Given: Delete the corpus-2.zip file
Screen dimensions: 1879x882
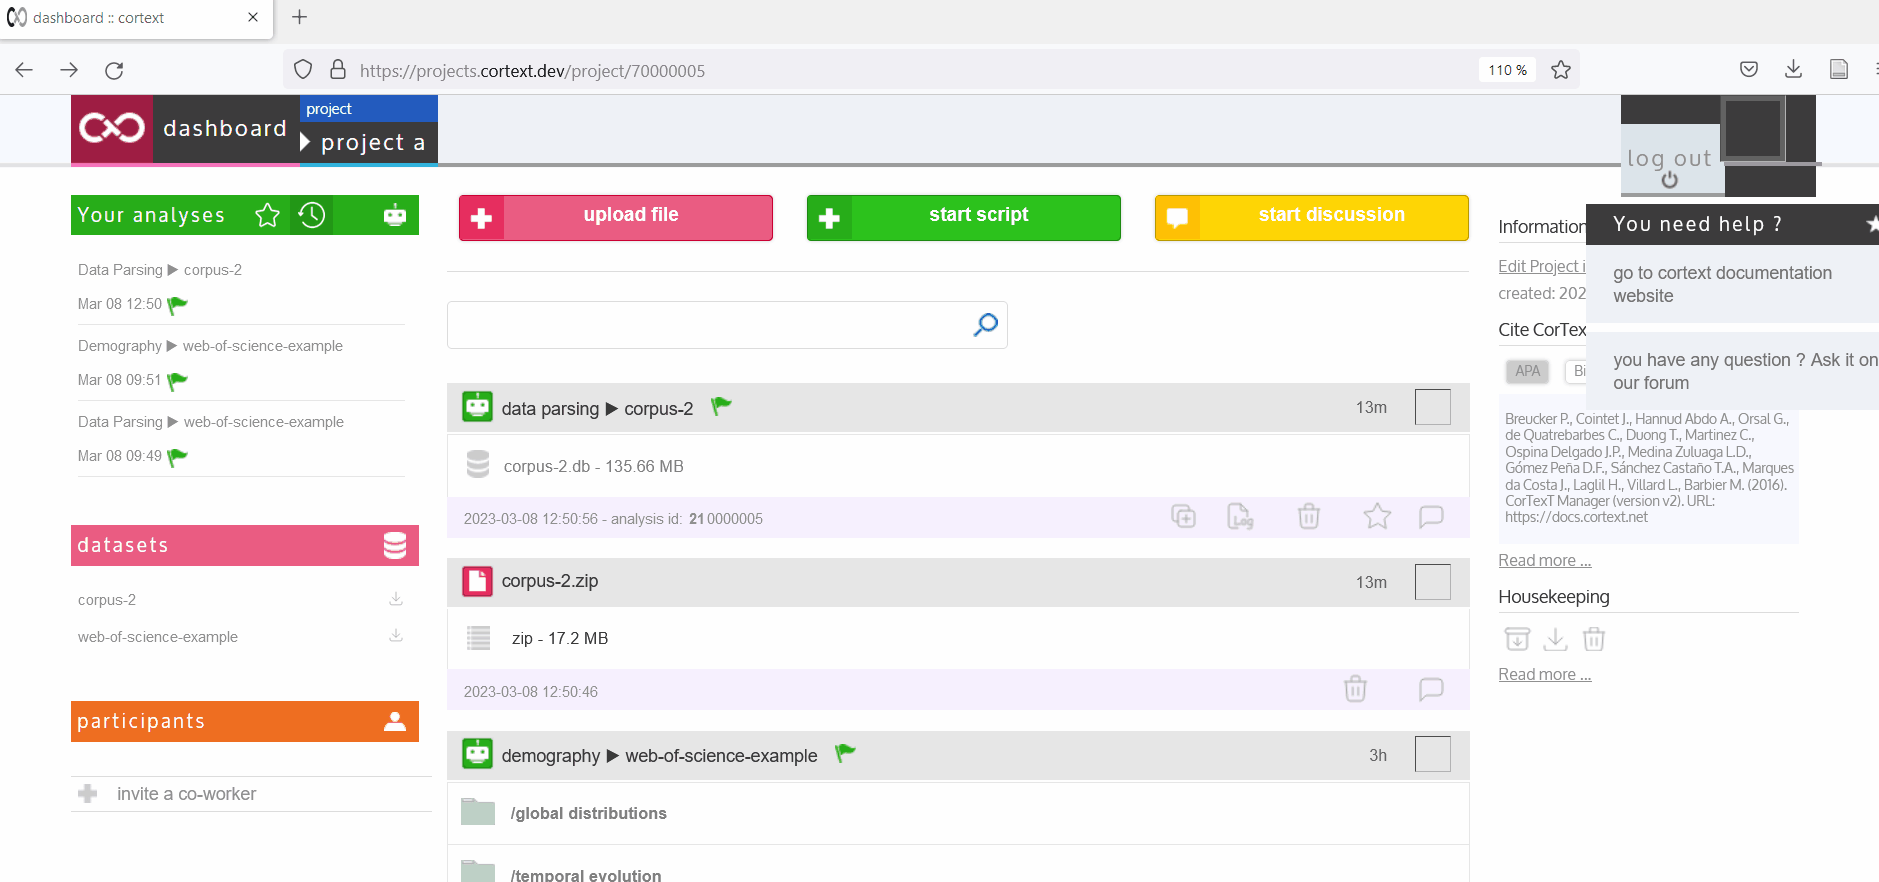Looking at the screenshot, I should click(x=1355, y=688).
